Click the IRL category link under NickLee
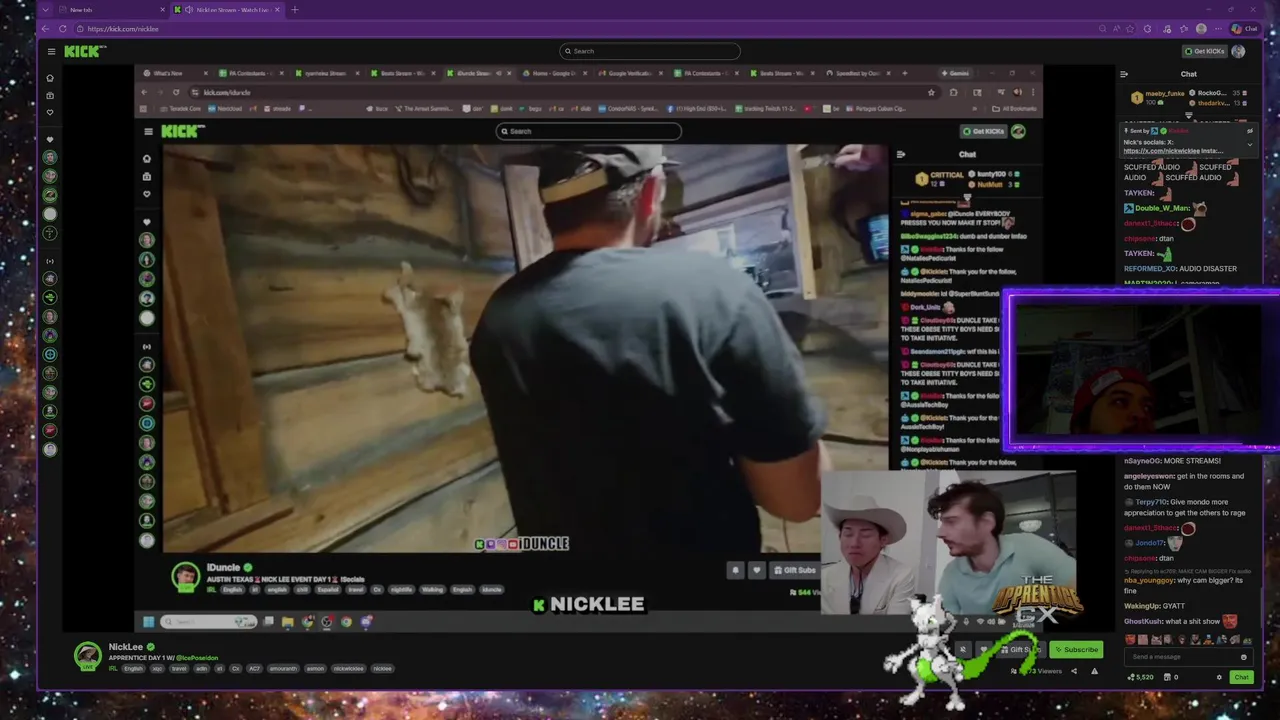 114,668
